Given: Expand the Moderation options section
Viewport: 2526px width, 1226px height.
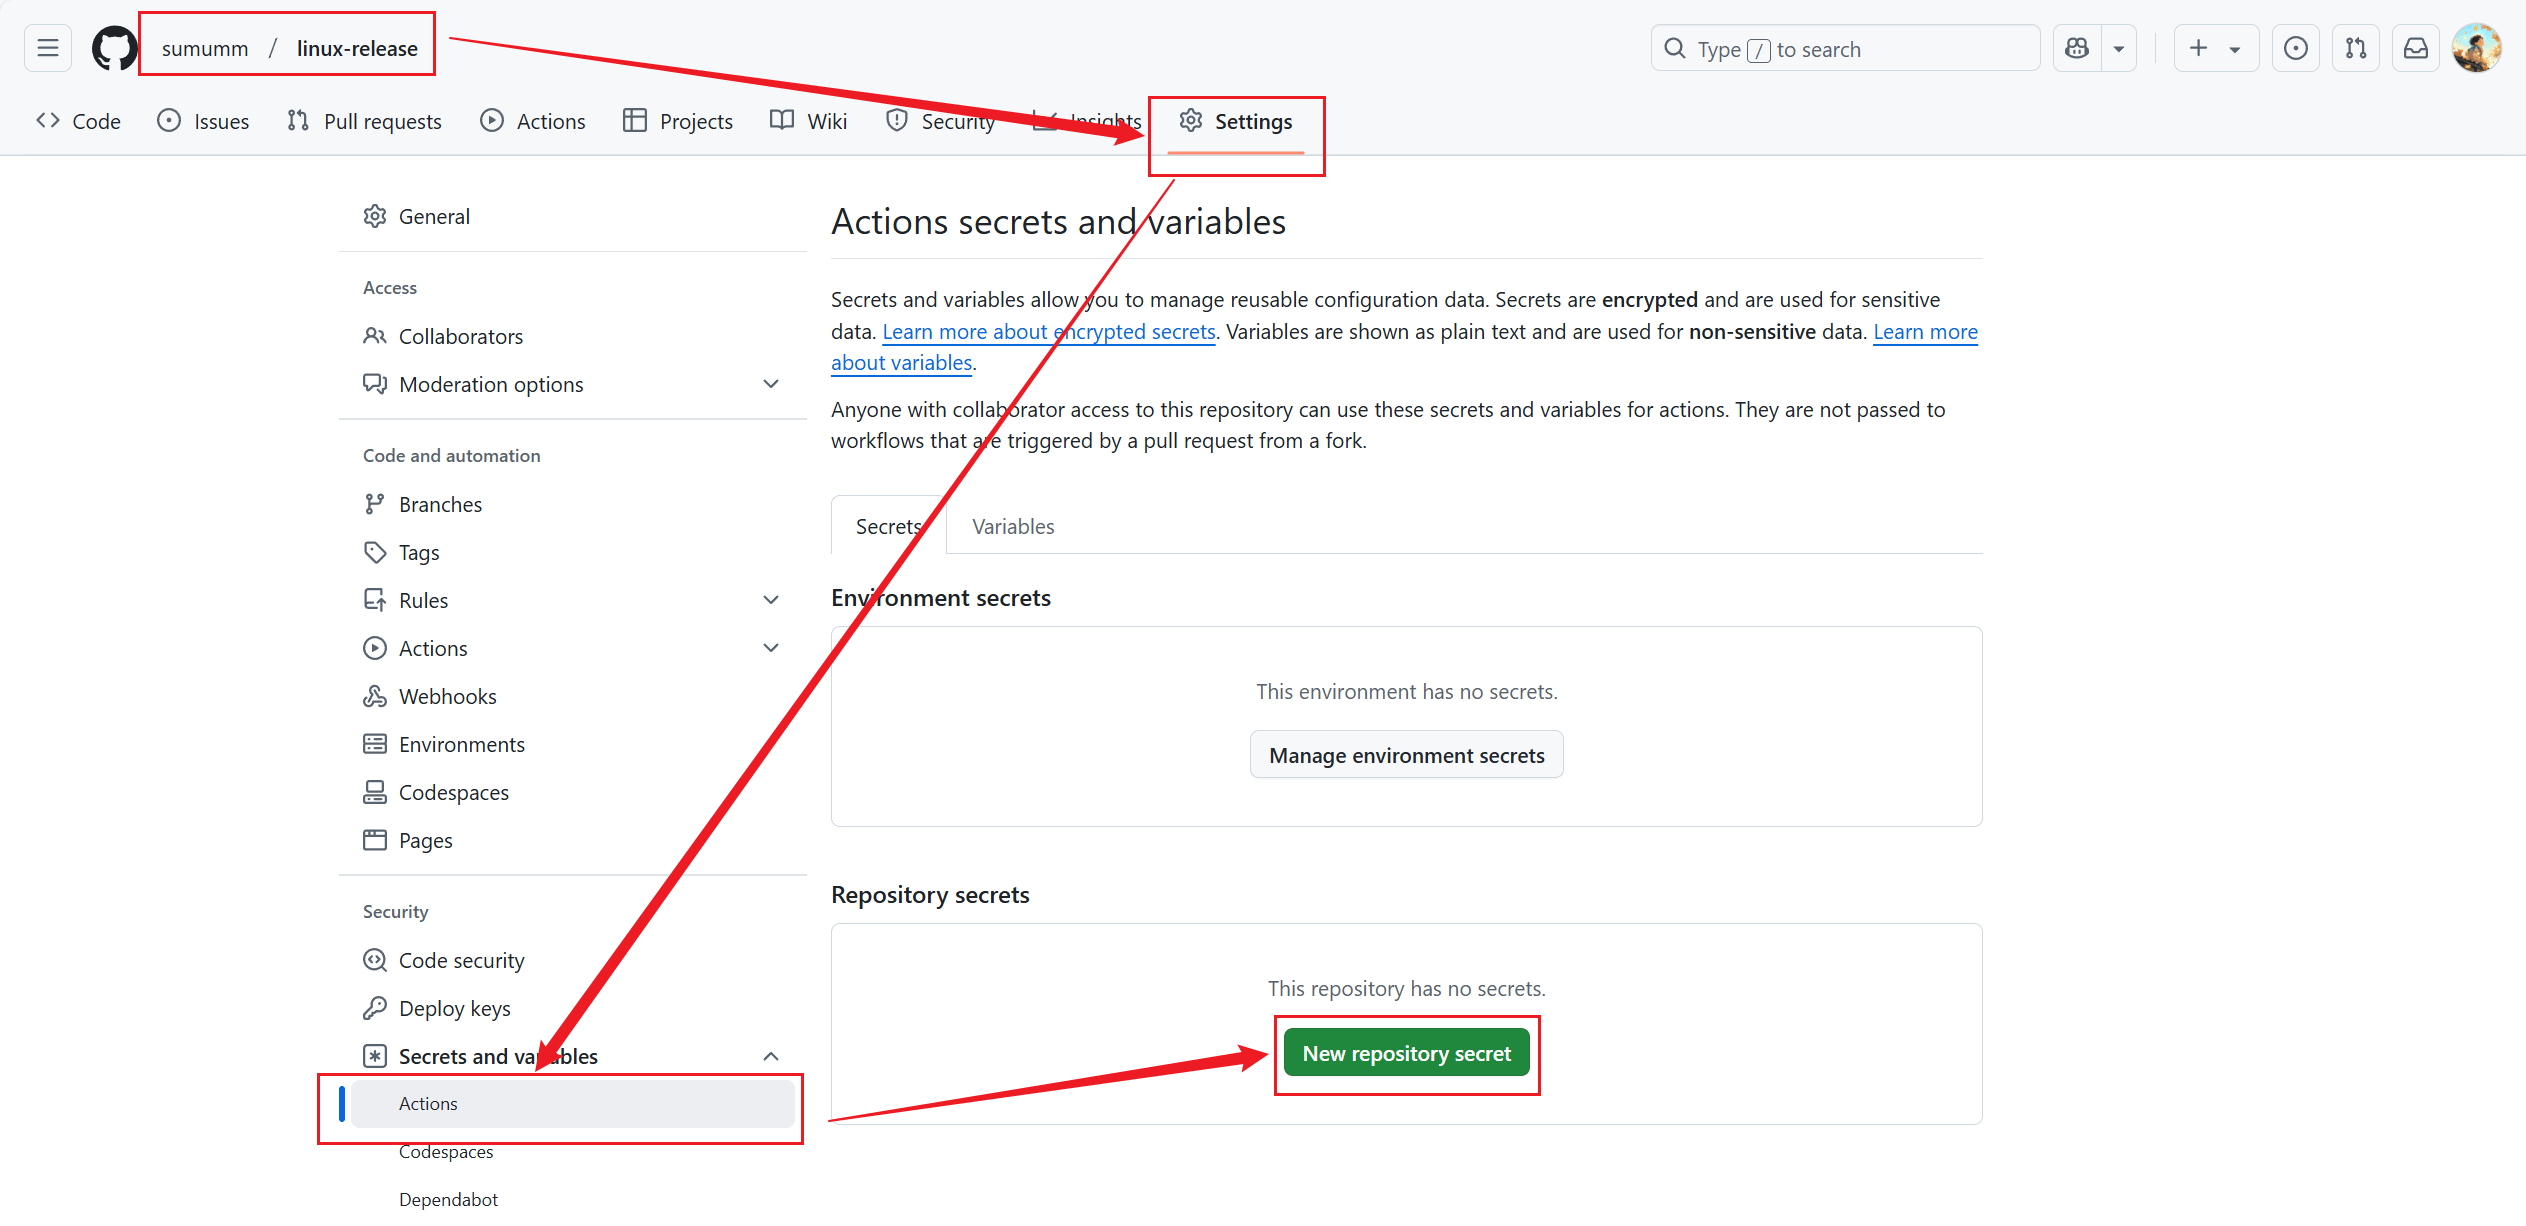Looking at the screenshot, I should pos(771,384).
